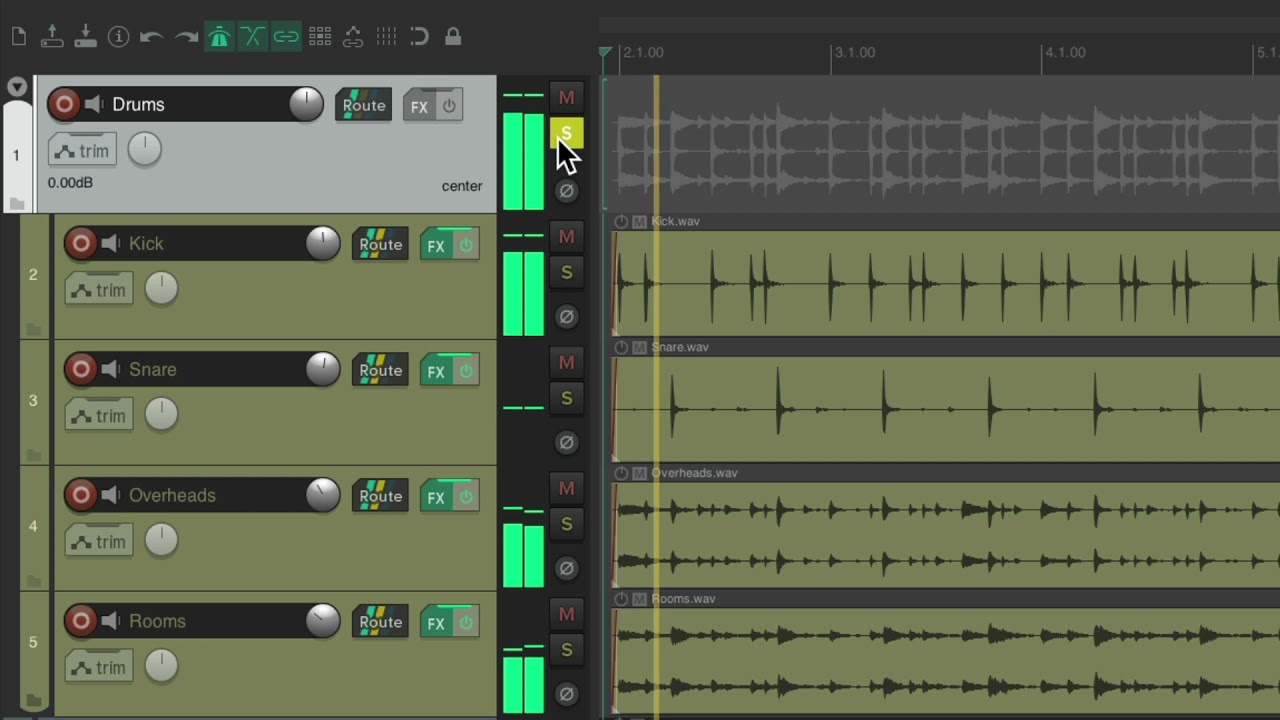Solo the Snare track
The image size is (1280, 720).
(567, 399)
